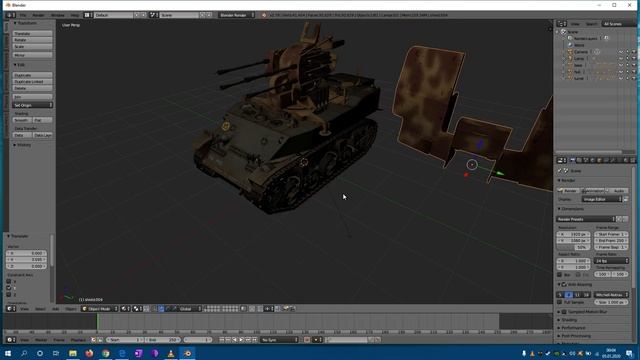Image resolution: width=640 pixels, height=360 pixels.
Task: Jump to the end frame in the timeline
Action: [x=255, y=340]
